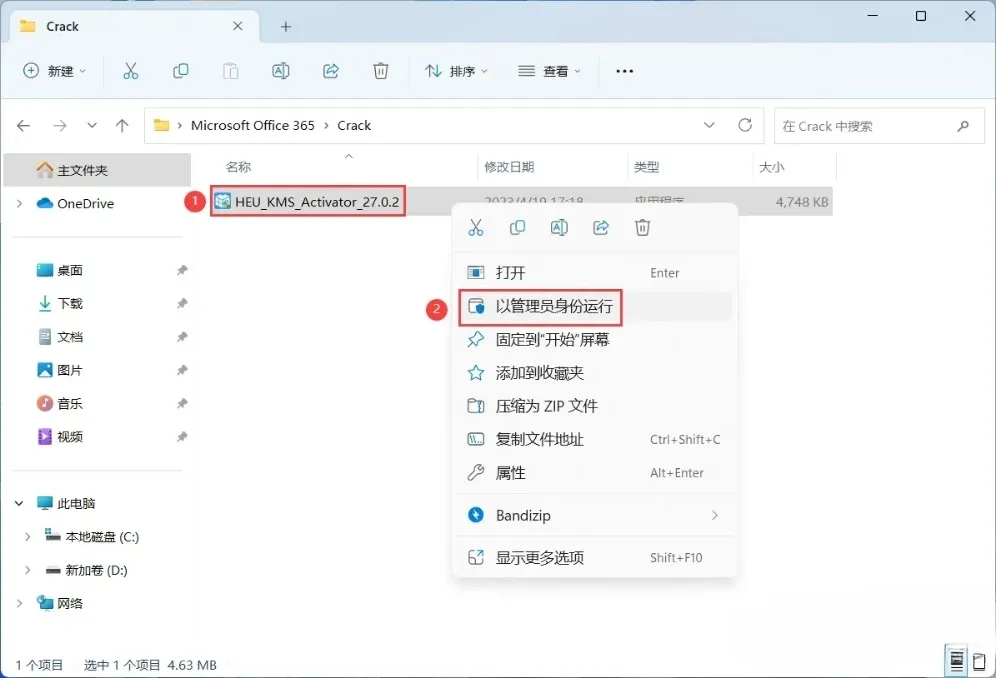996x678 pixels.
Task: Choose 压缩为 ZIP 文件 menu item
Action: coord(595,406)
